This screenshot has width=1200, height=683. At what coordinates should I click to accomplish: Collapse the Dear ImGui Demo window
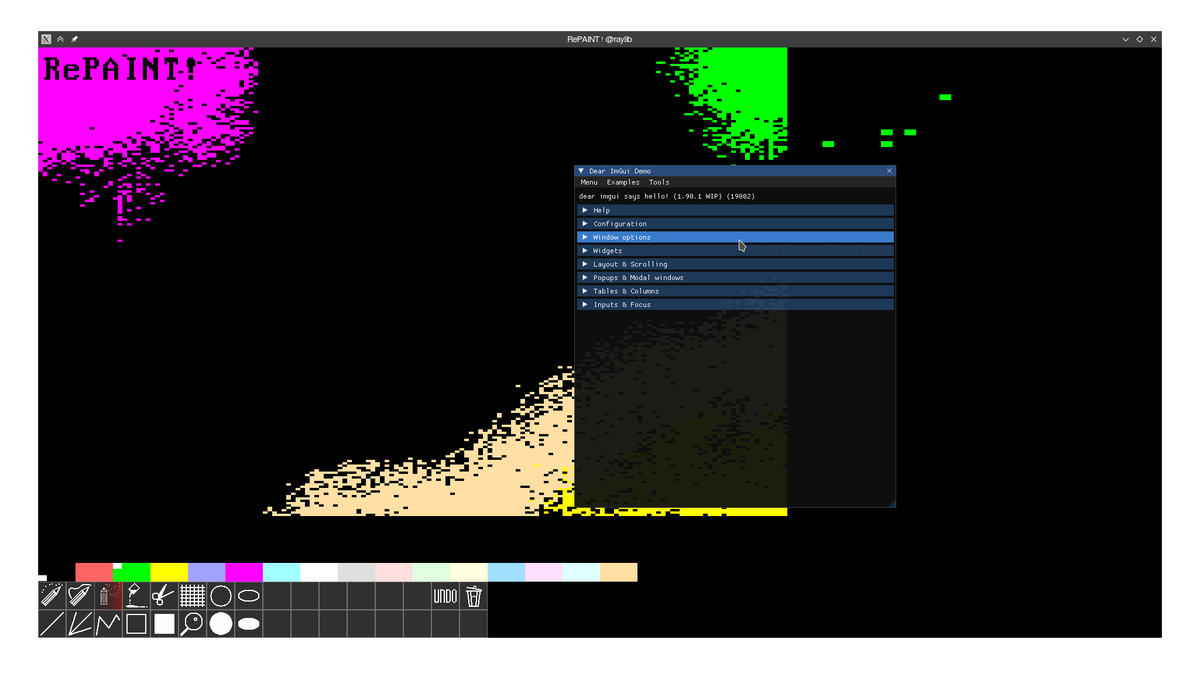point(581,171)
